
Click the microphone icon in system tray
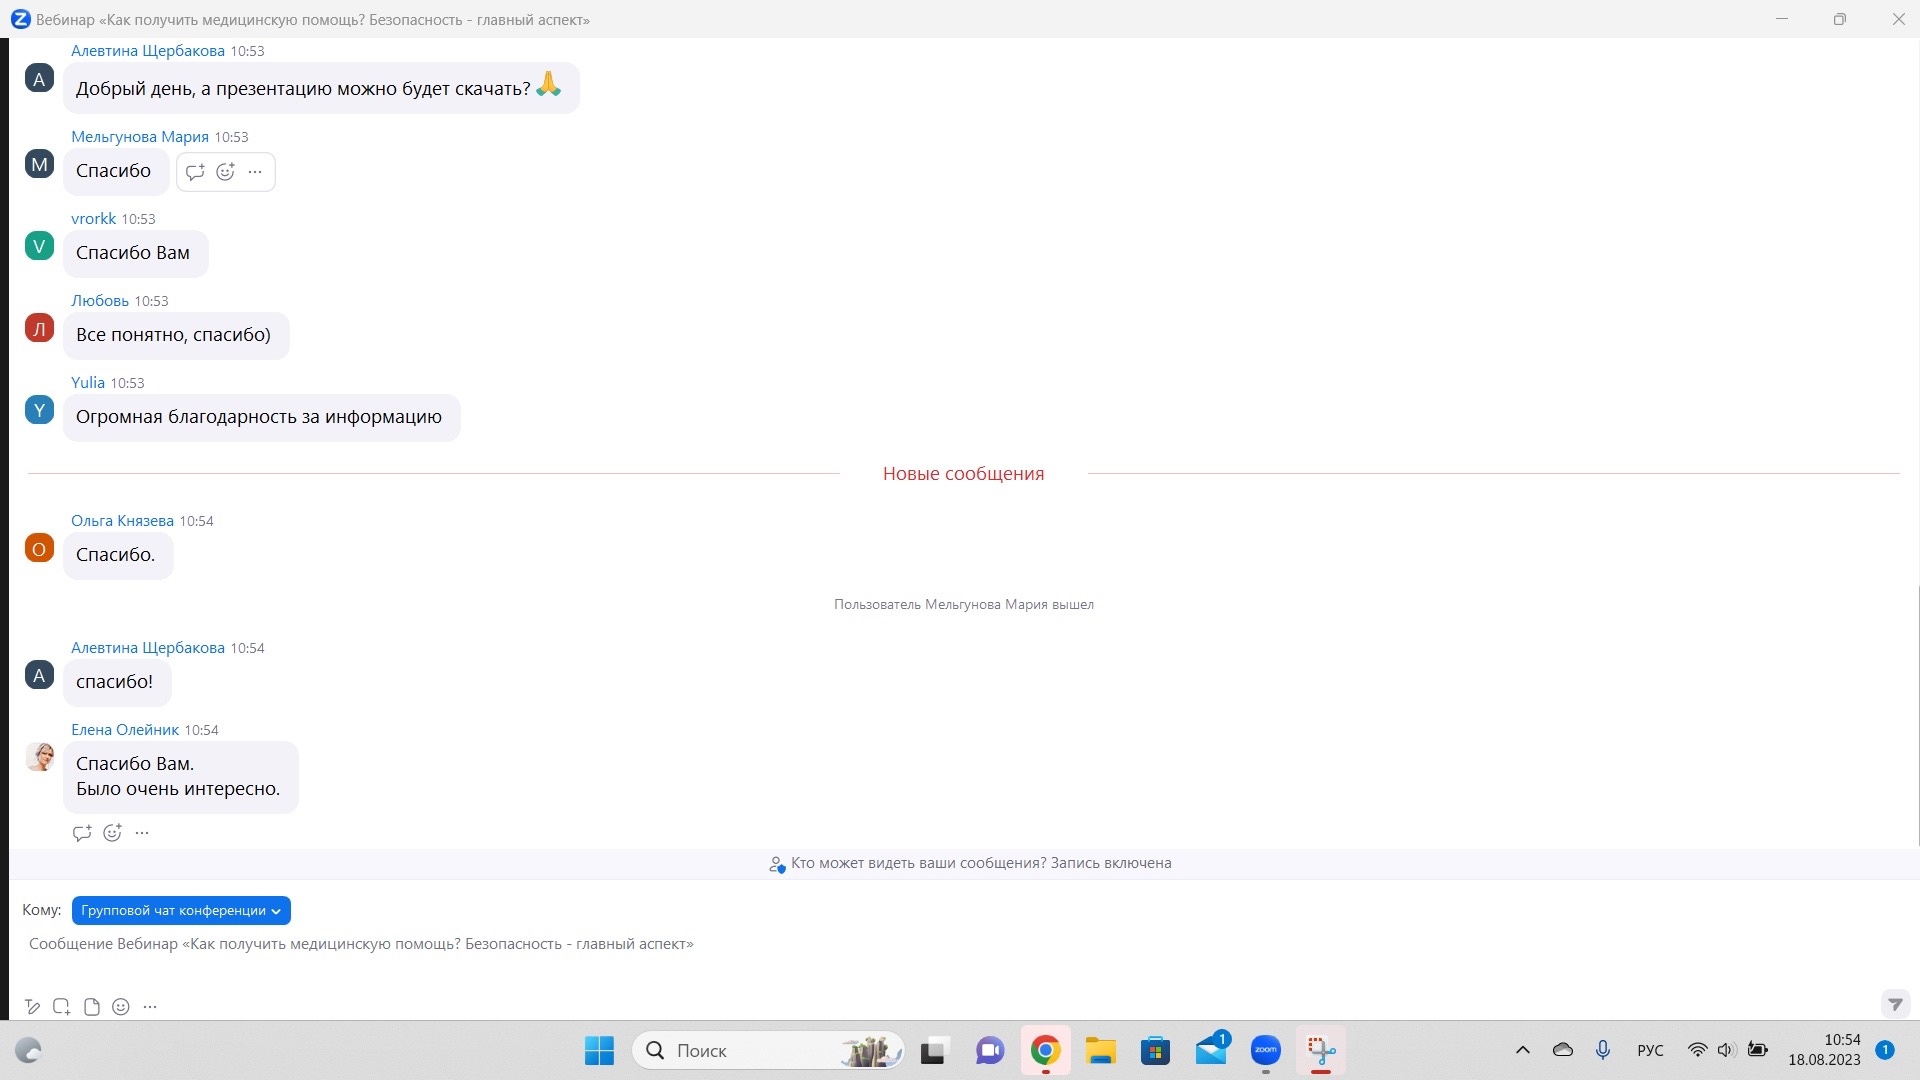click(1603, 1050)
